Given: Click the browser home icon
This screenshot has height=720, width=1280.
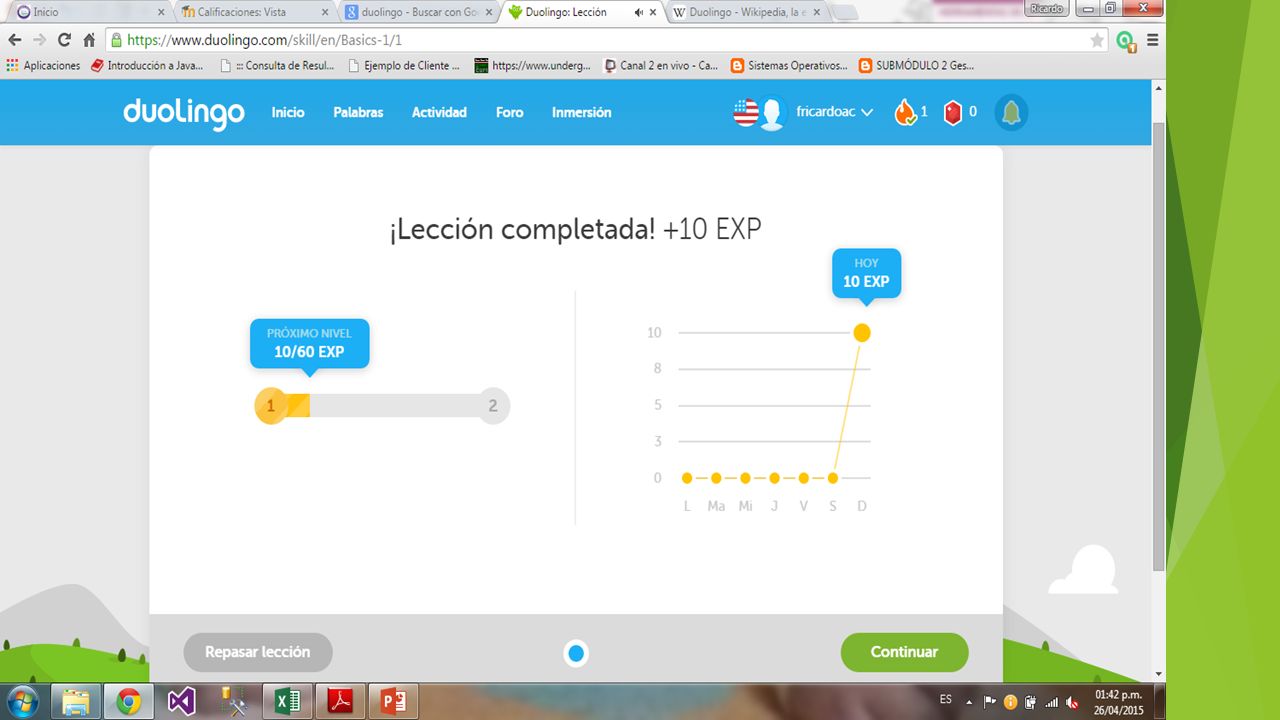Looking at the screenshot, I should [89, 40].
